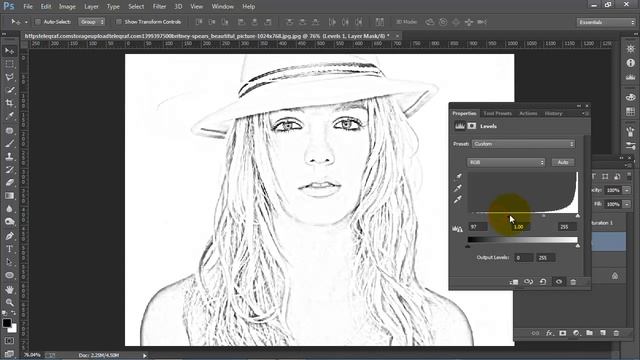
Task: Delete the Levels adjustment via trash icon
Action: click(x=573, y=282)
